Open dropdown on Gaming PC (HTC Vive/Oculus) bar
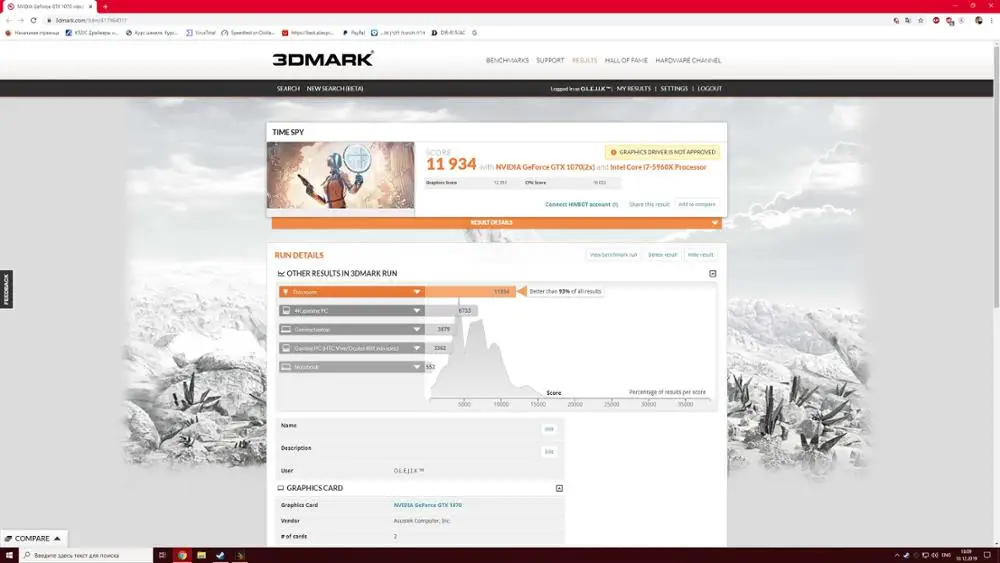Screen dimensions: 1000x563 416,348
